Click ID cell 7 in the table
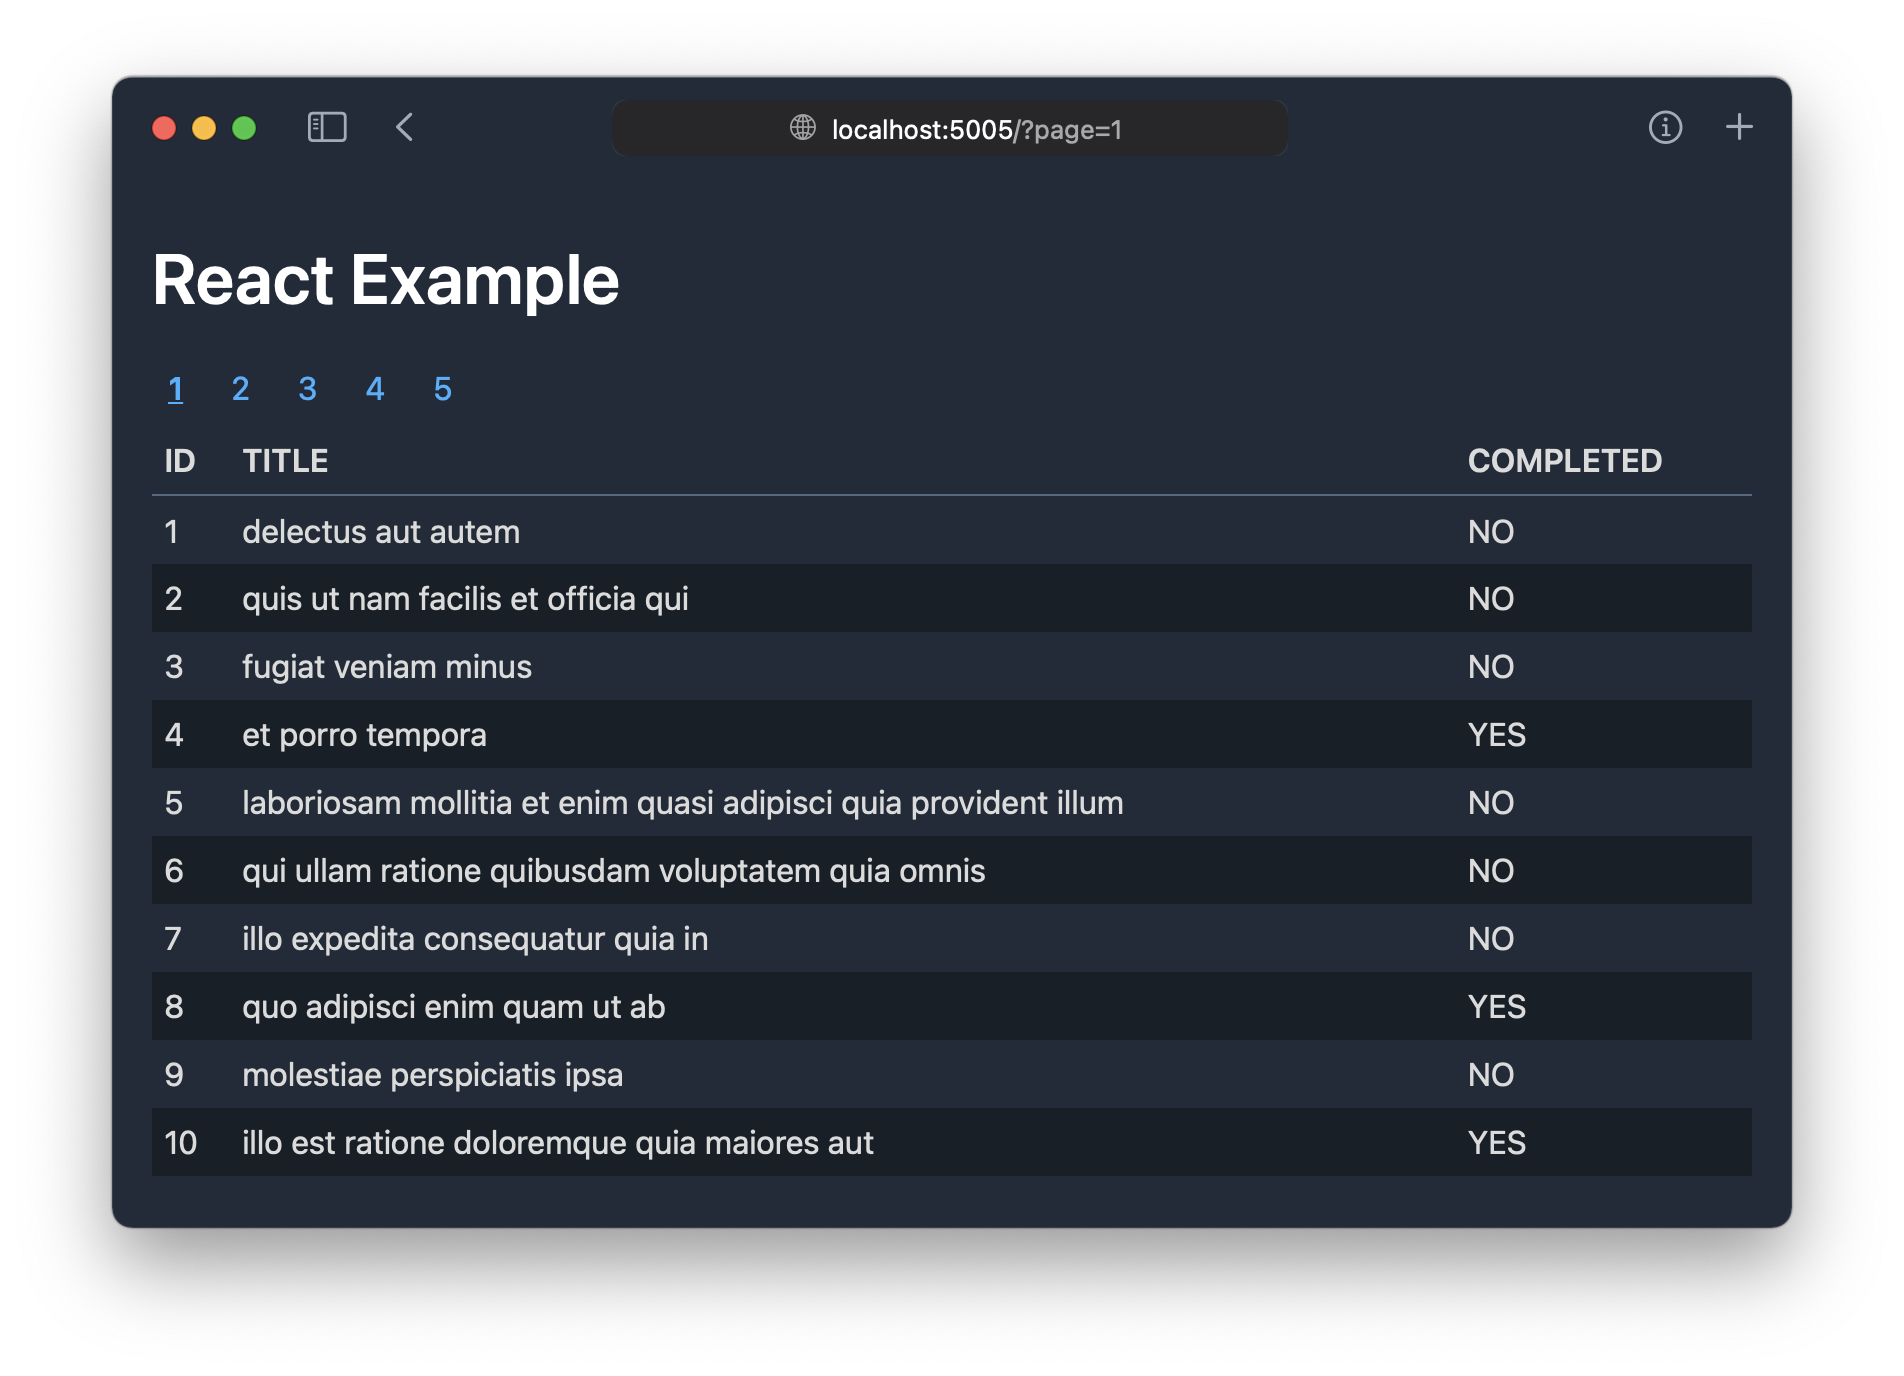This screenshot has height=1376, width=1904. pos(173,939)
